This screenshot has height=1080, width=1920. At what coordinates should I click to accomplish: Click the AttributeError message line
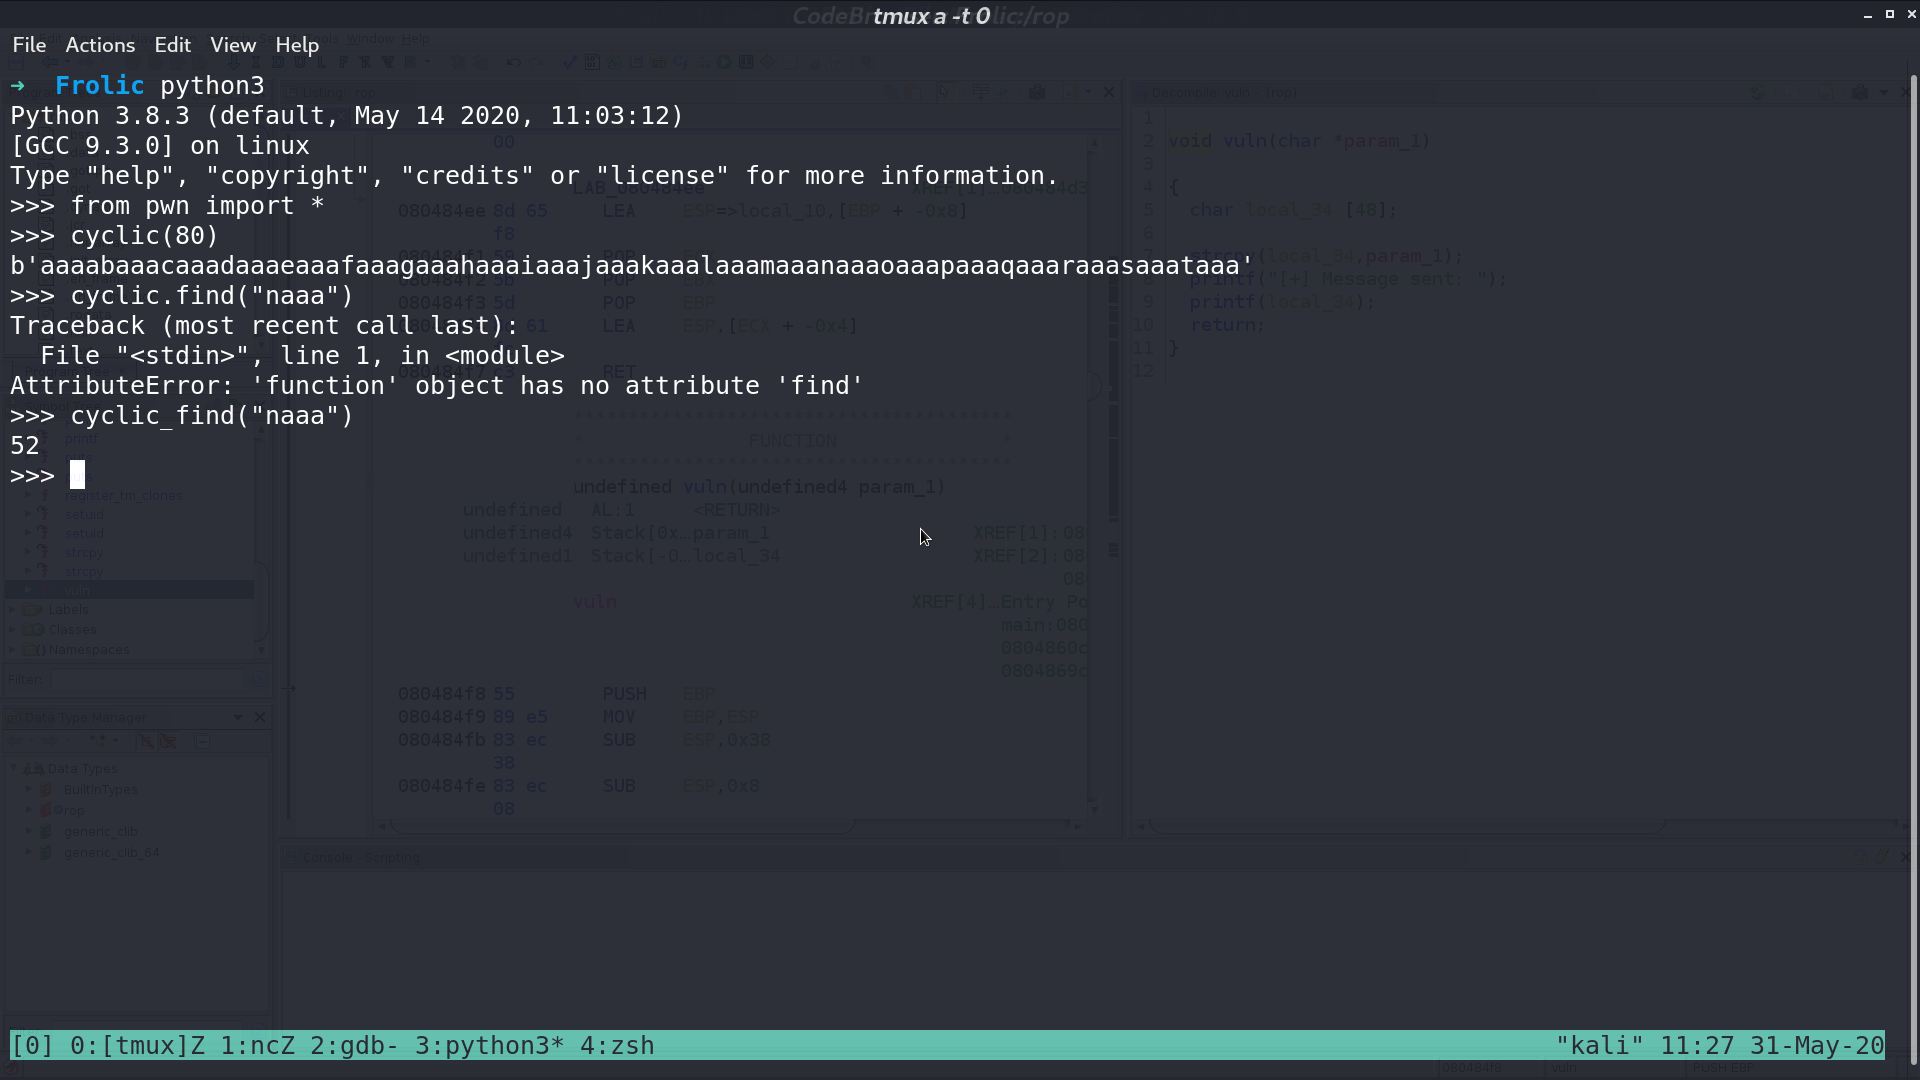437,386
